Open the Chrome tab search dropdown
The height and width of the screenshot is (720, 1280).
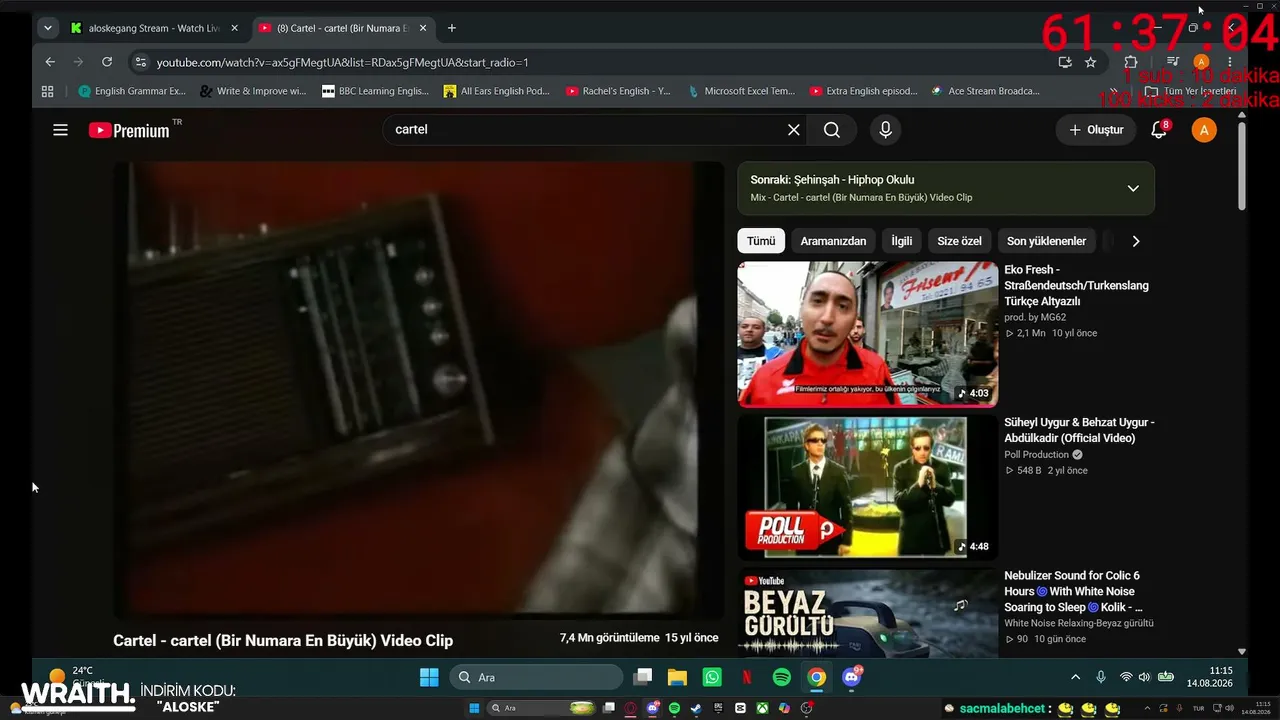pos(47,28)
